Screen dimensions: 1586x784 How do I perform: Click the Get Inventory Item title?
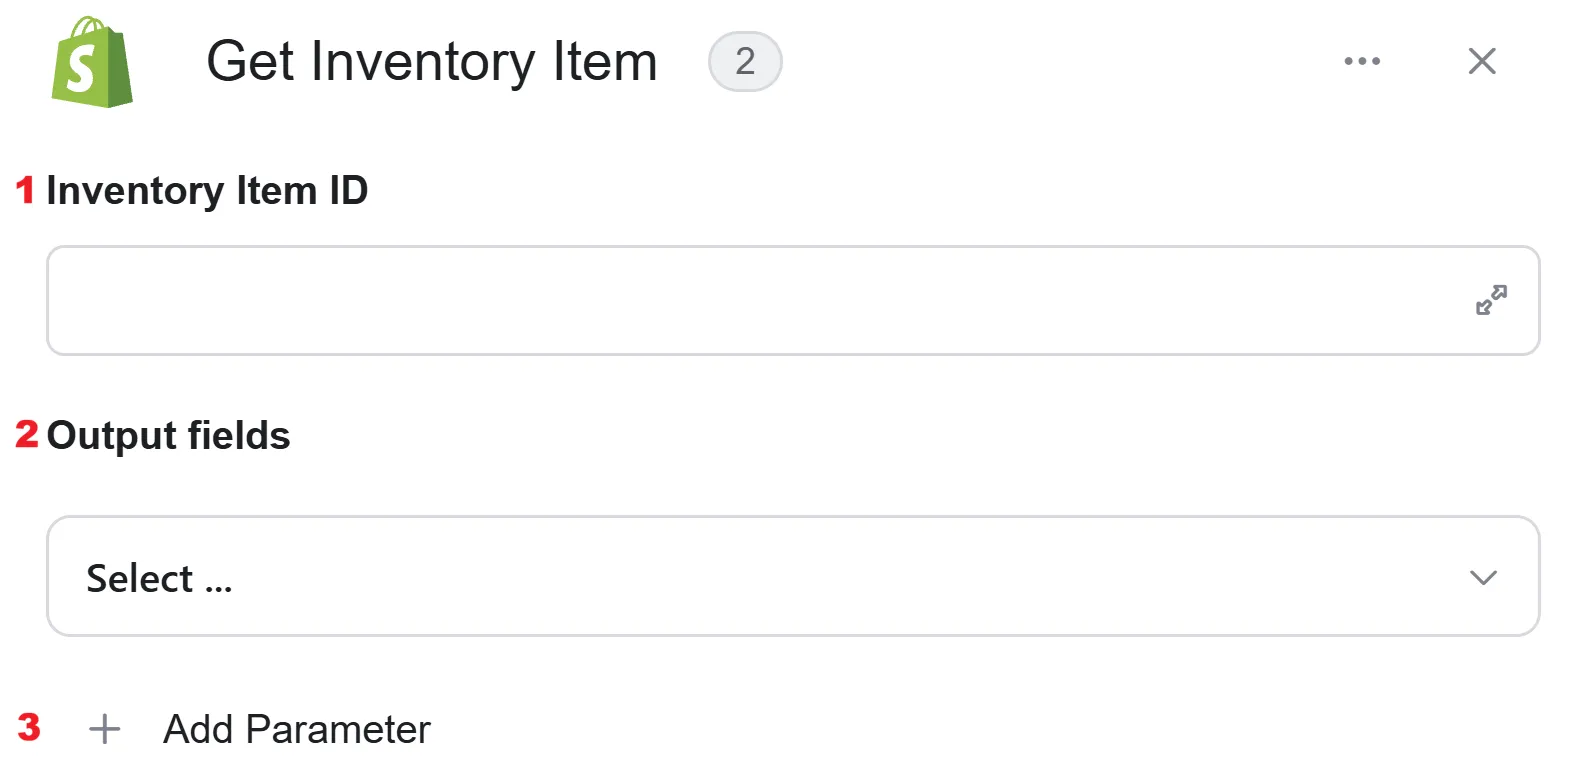click(432, 61)
